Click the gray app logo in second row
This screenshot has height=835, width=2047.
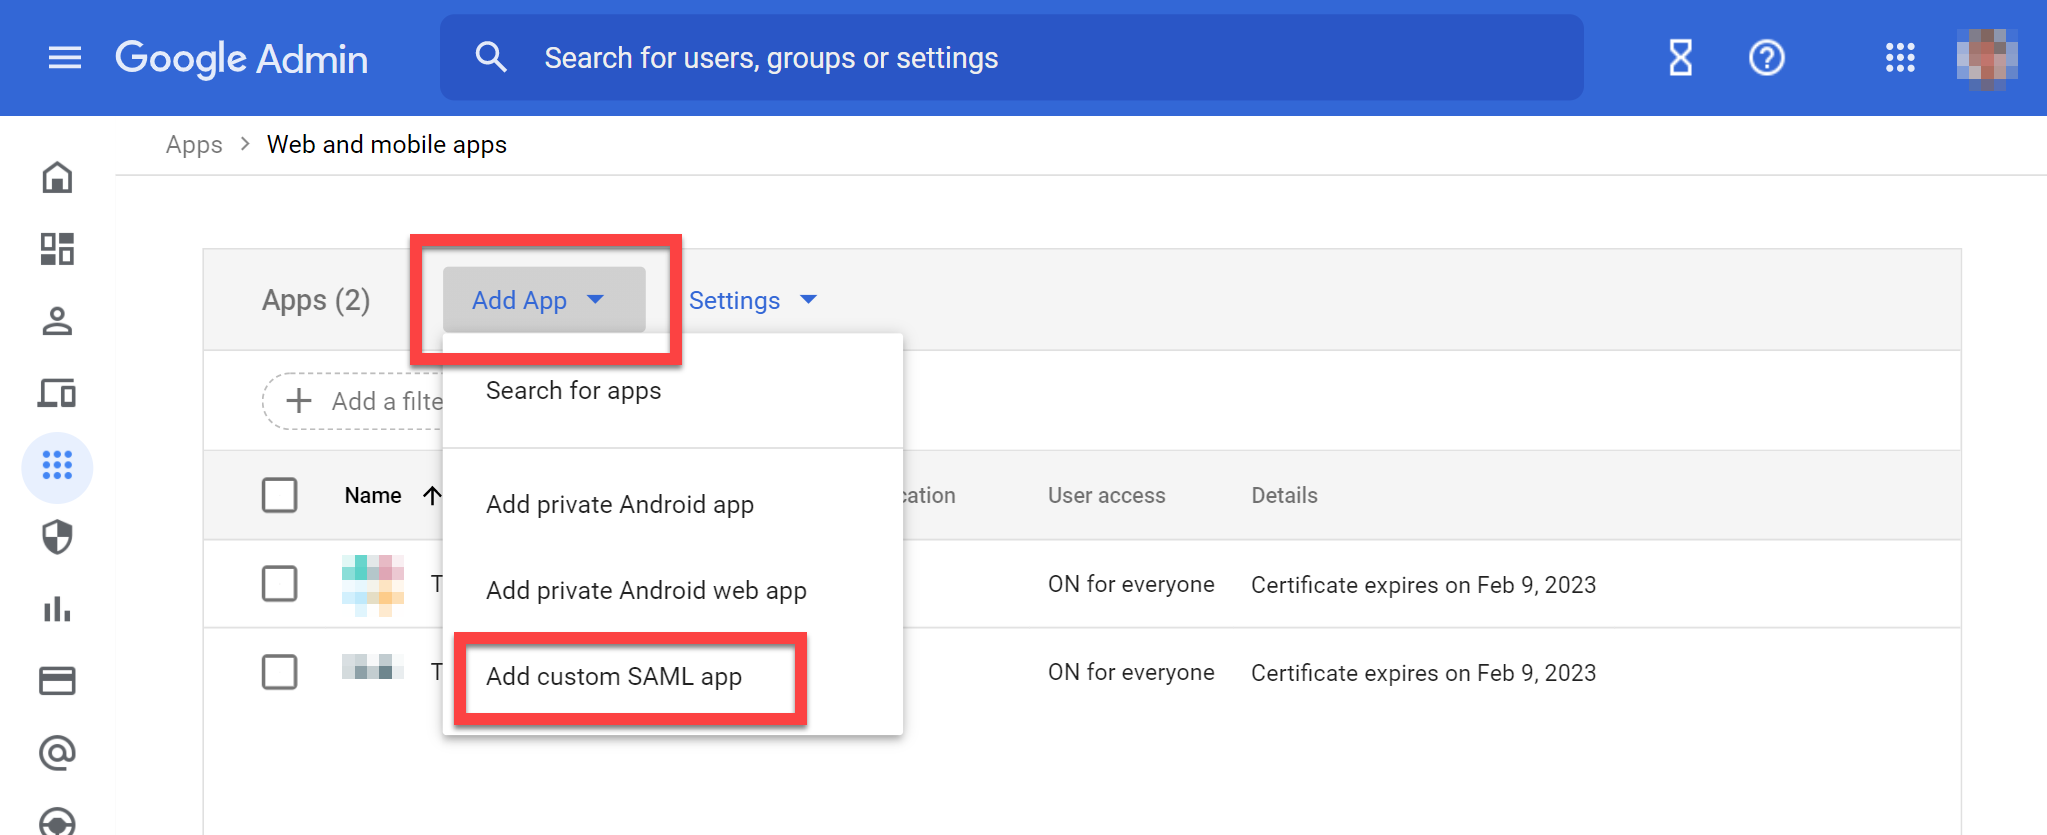click(373, 667)
